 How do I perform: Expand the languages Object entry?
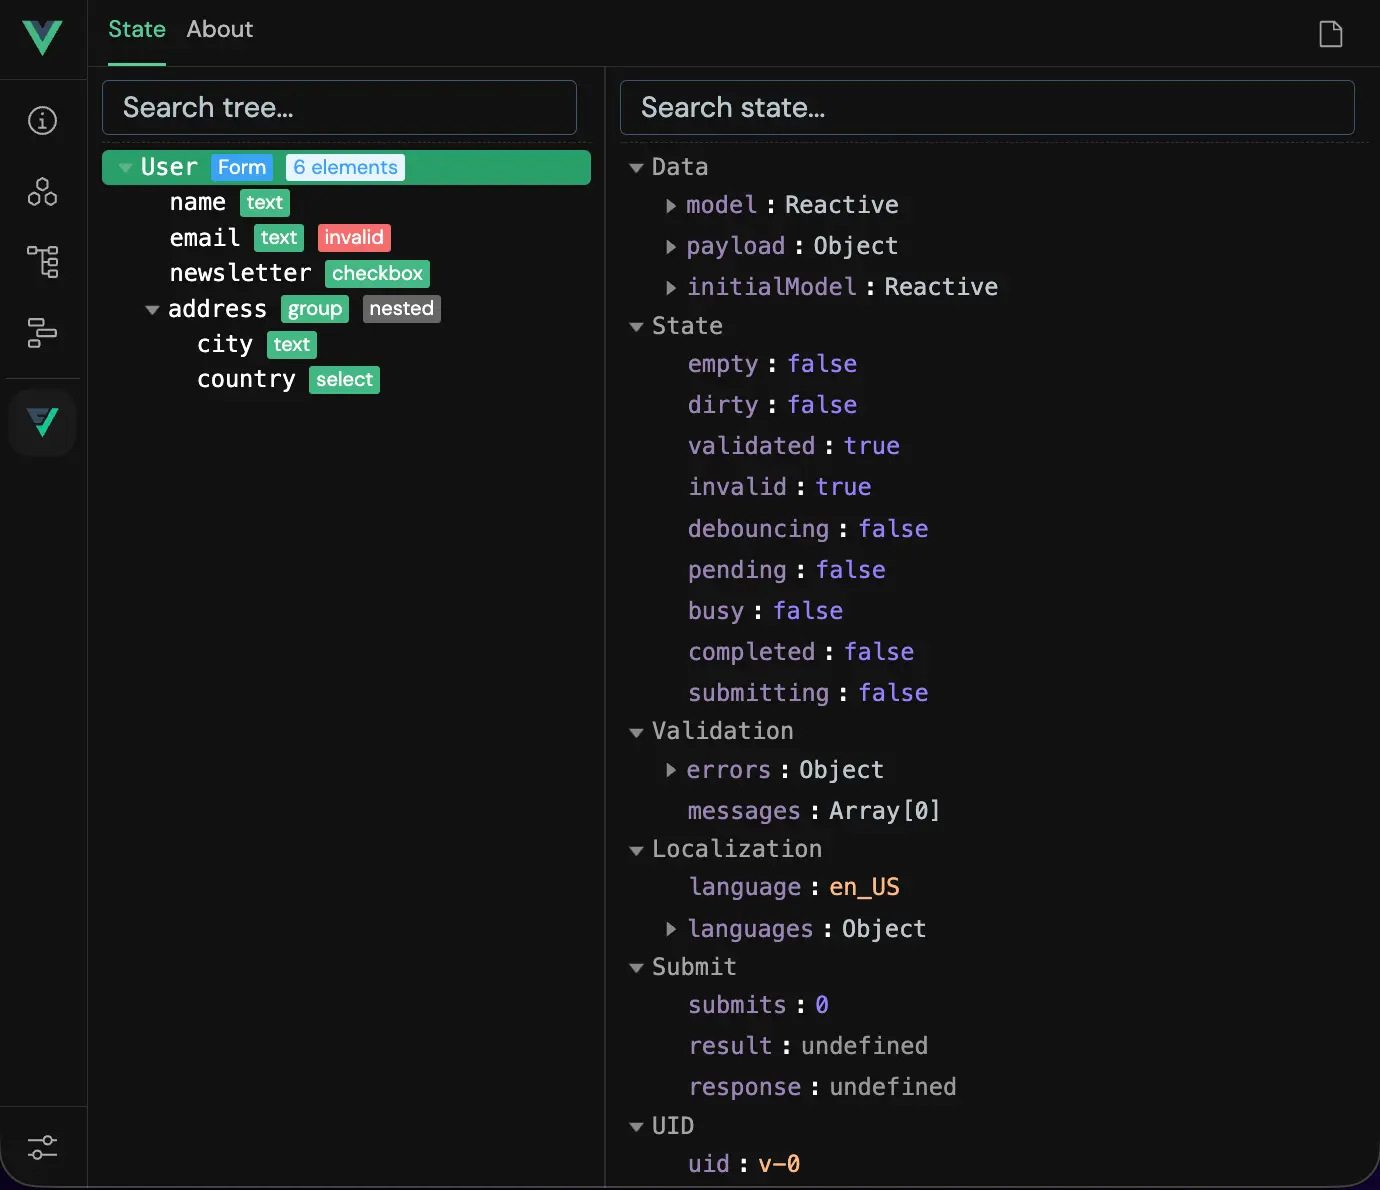point(671,929)
